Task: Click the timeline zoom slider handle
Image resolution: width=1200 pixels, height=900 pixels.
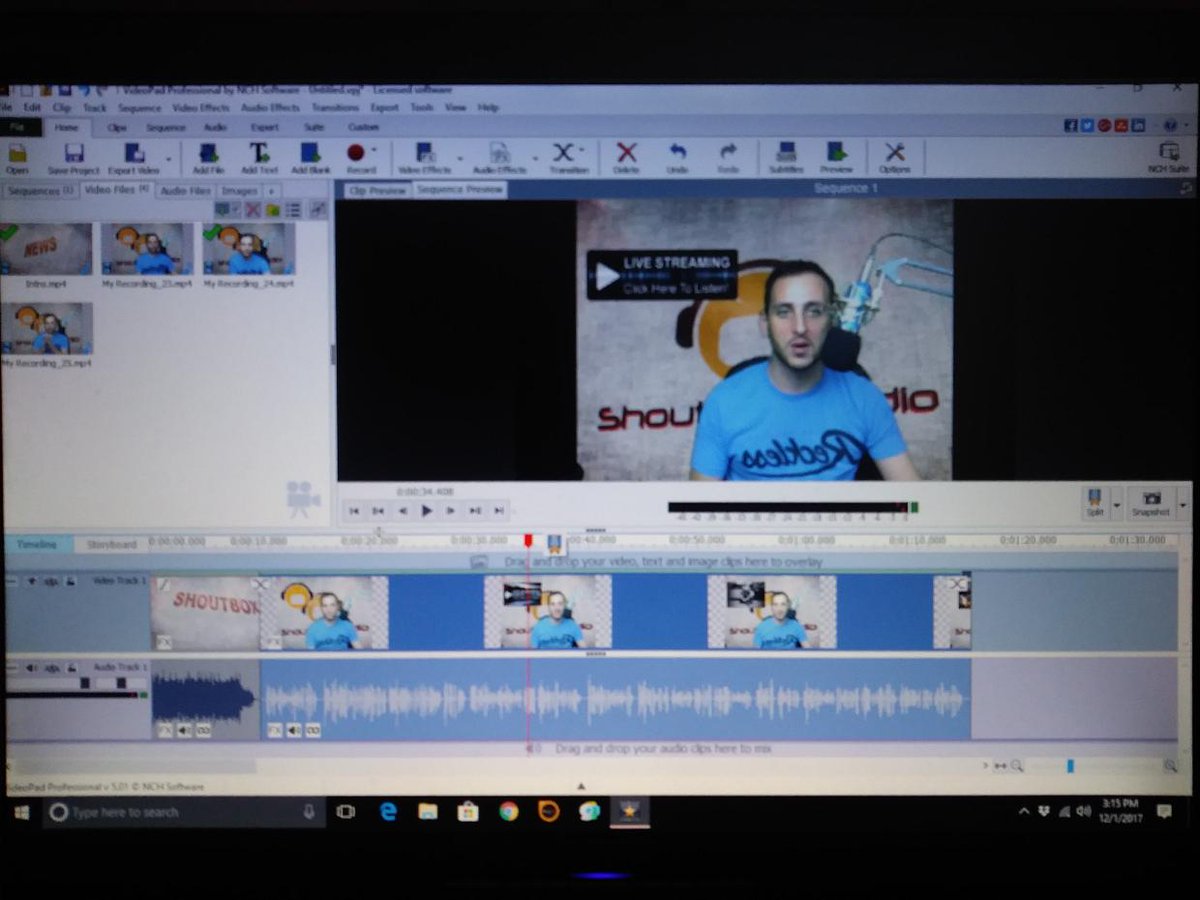Action: 1070,766
